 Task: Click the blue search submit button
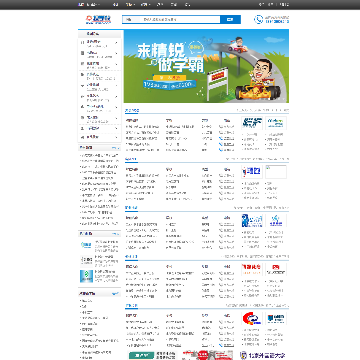230,19
